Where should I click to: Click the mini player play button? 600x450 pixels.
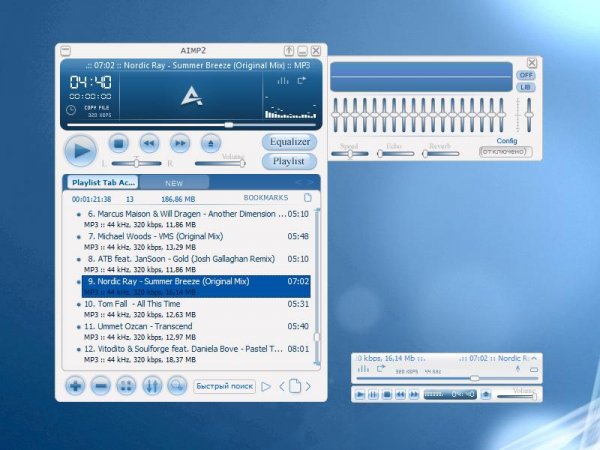pos(360,395)
